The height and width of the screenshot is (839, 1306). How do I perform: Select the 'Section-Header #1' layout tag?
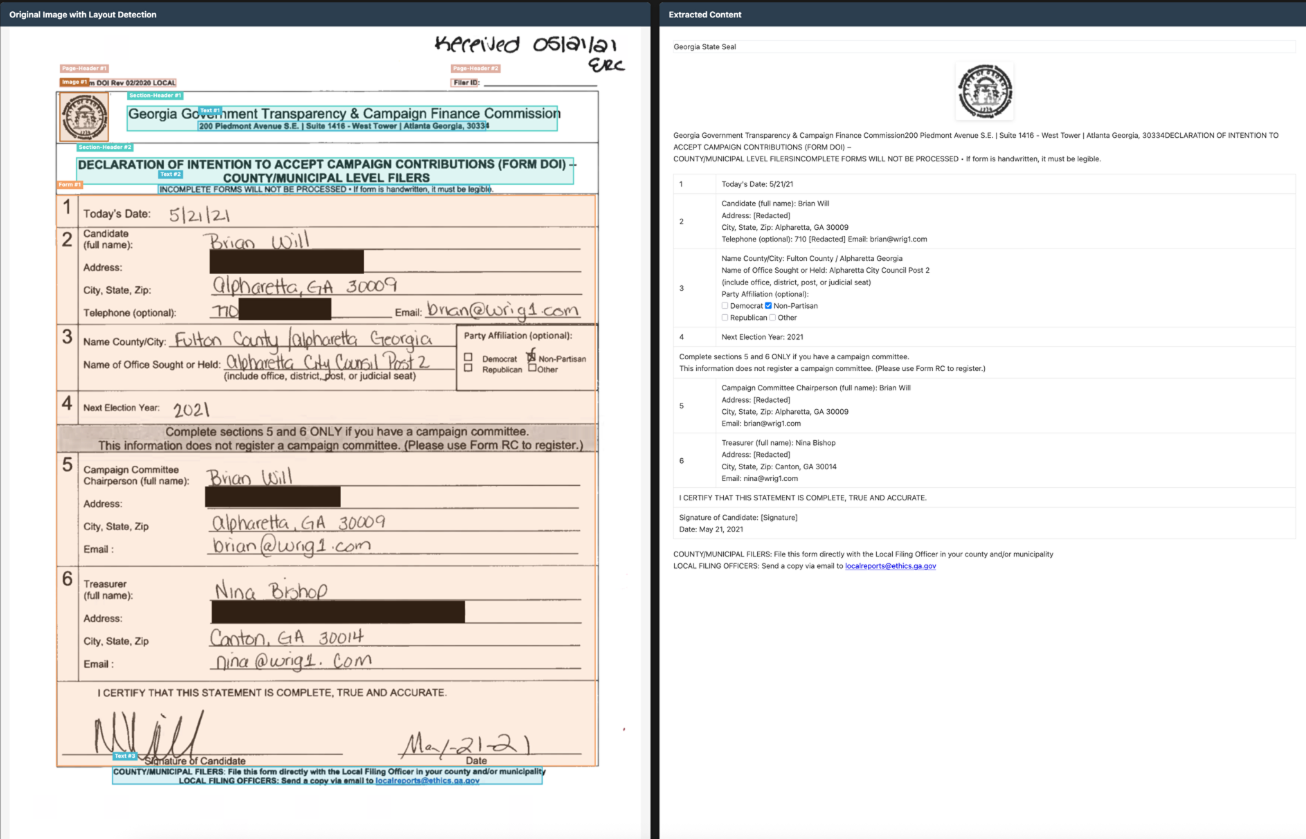(x=156, y=95)
